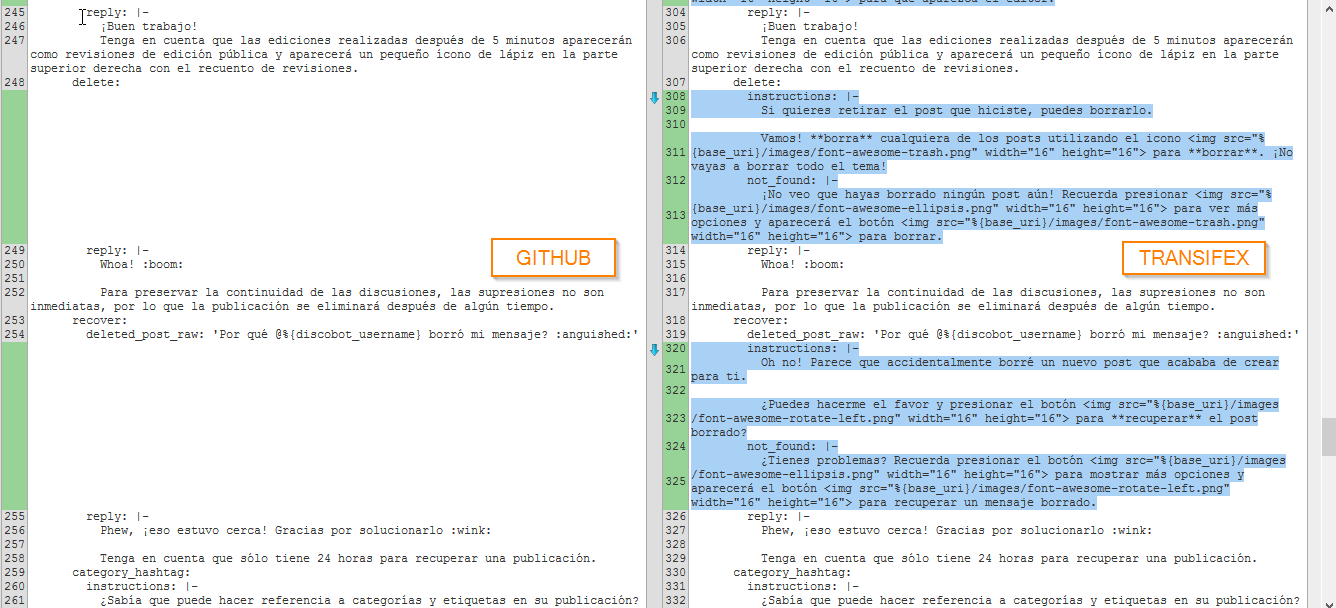Image resolution: width=1336 pixels, height=608 pixels.
Task: Click 'Vamos! **borra**' text on line 311
Action: (817, 139)
